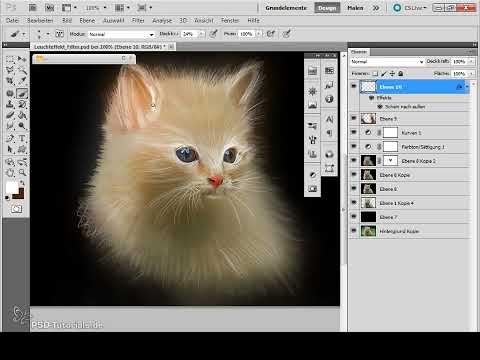Screen dimensions: 480x360
Task: Select the History Brush tool
Action: [x=22, y=104]
